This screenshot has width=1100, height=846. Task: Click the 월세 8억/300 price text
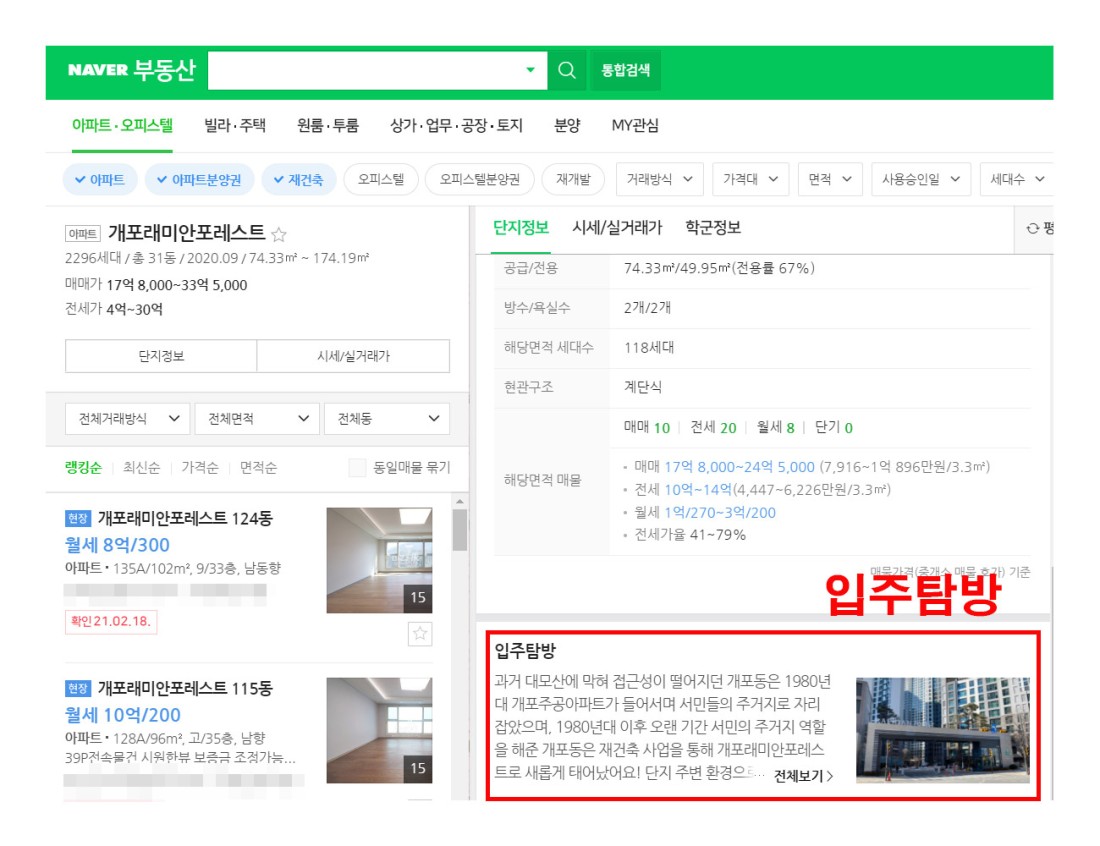tap(117, 545)
